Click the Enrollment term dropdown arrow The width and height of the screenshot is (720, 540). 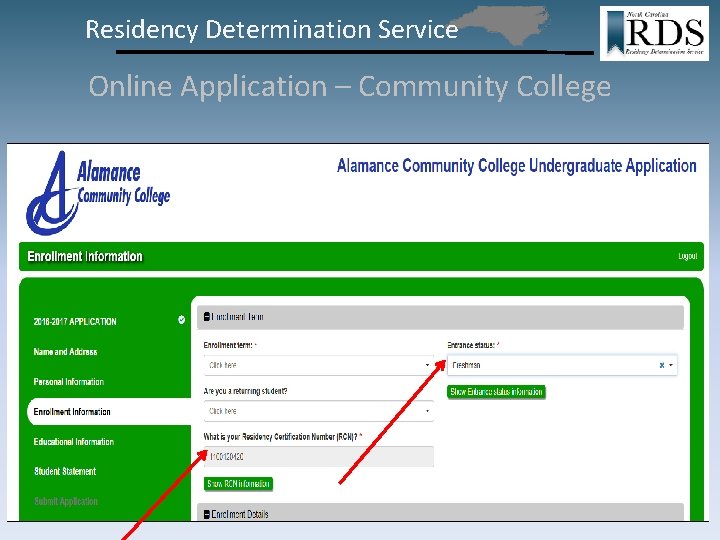coord(427,365)
